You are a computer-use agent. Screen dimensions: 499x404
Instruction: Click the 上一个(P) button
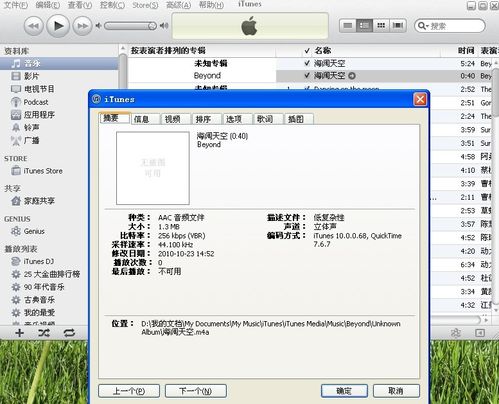129,391
